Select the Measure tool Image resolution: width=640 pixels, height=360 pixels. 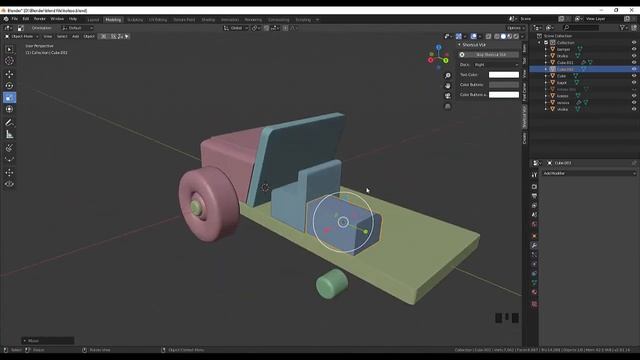(x=9, y=134)
